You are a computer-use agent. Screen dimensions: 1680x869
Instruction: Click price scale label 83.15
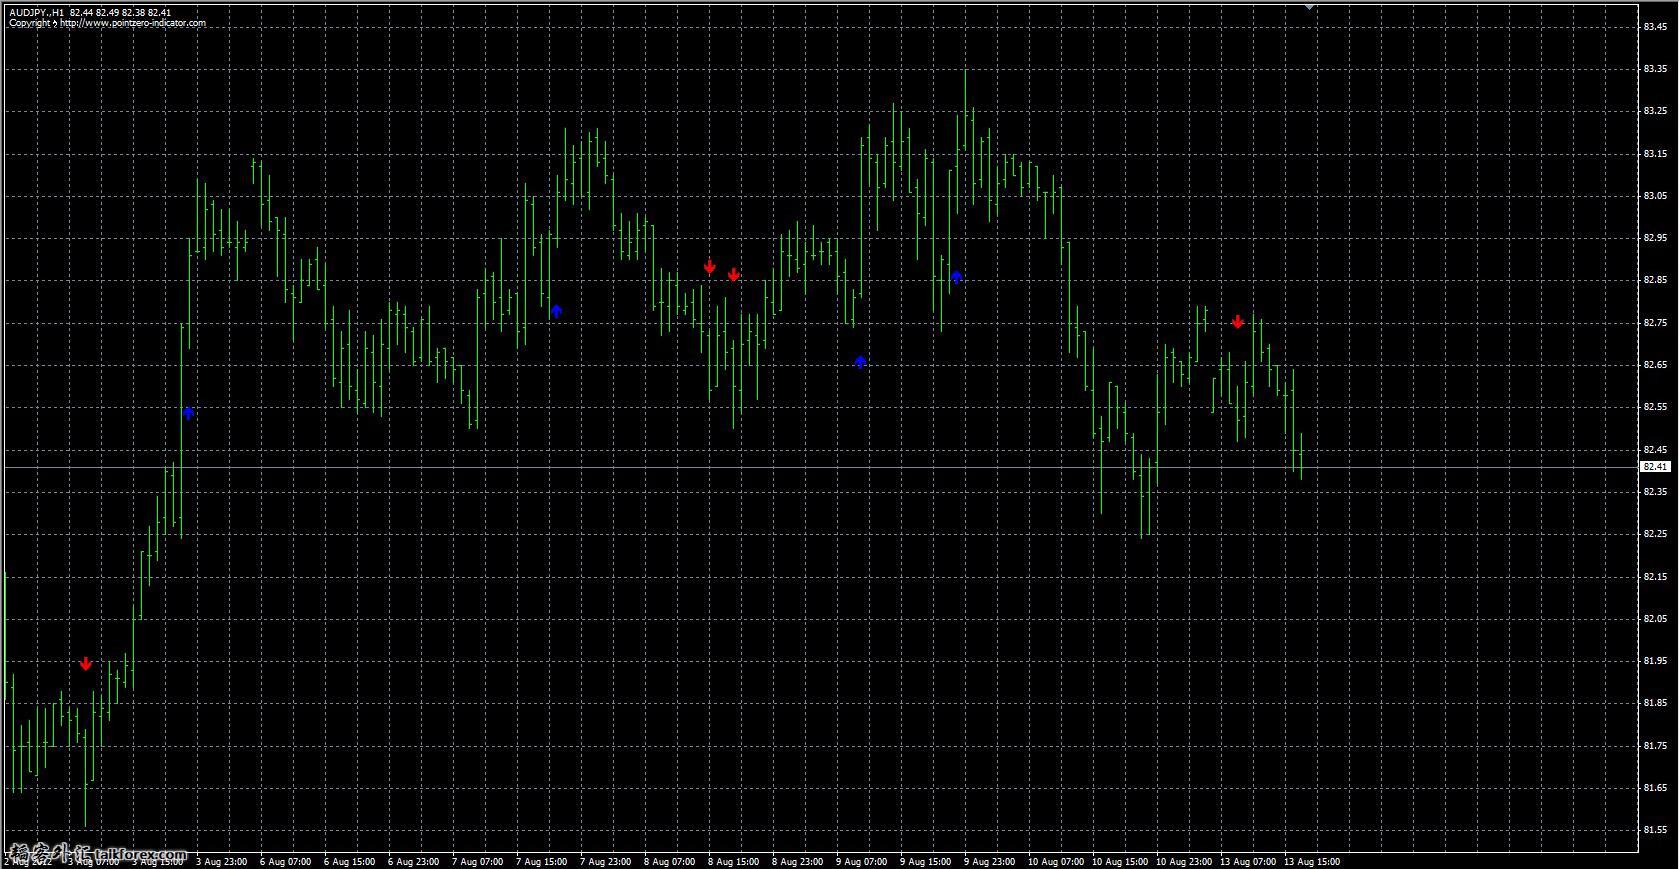pos(1655,154)
